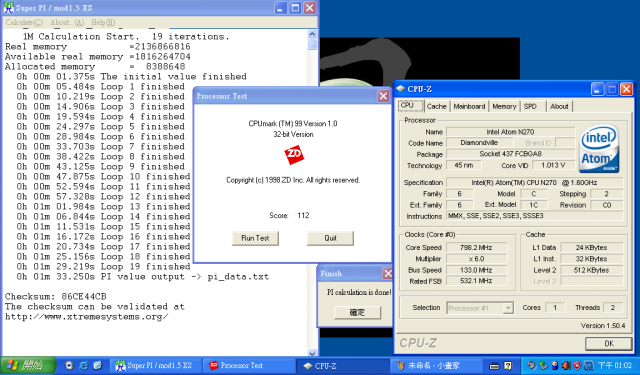Screen dimensions: 640x375
Task: Click the CPU-Z title bar diamond icon
Action: point(400,89)
